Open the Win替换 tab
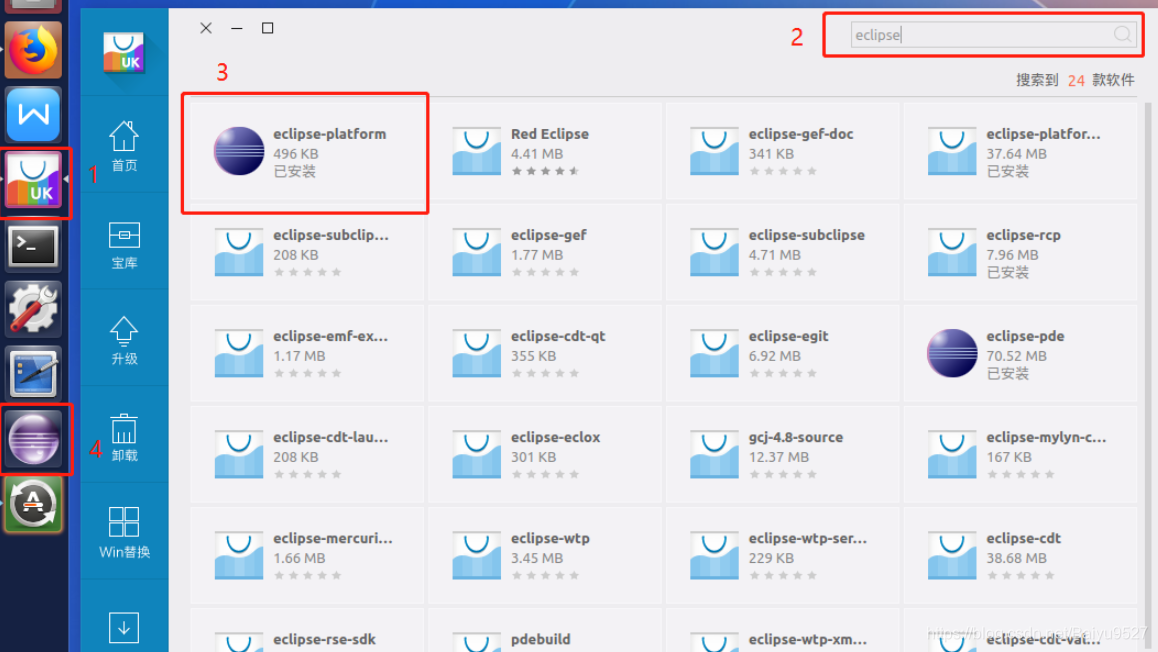The image size is (1158, 652). (124, 533)
